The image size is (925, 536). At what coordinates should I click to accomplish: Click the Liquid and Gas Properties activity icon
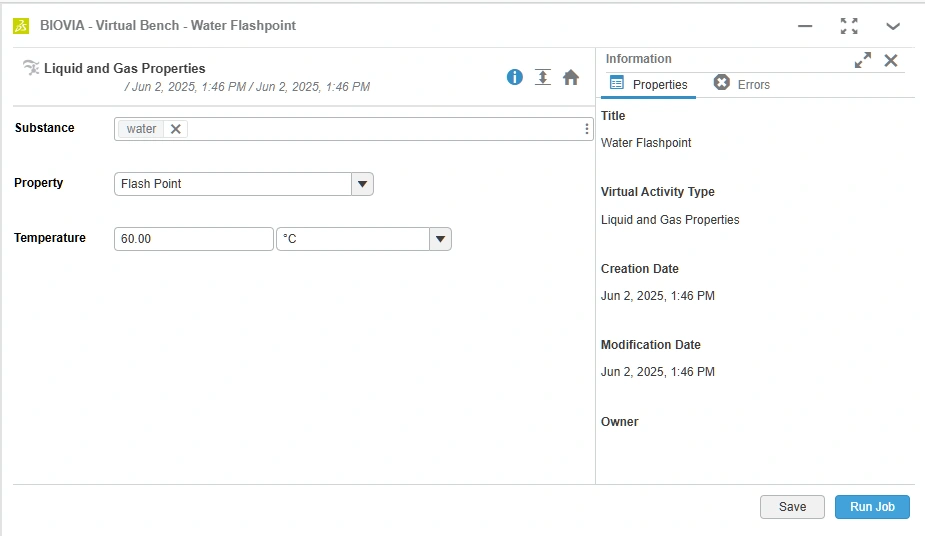coord(31,68)
